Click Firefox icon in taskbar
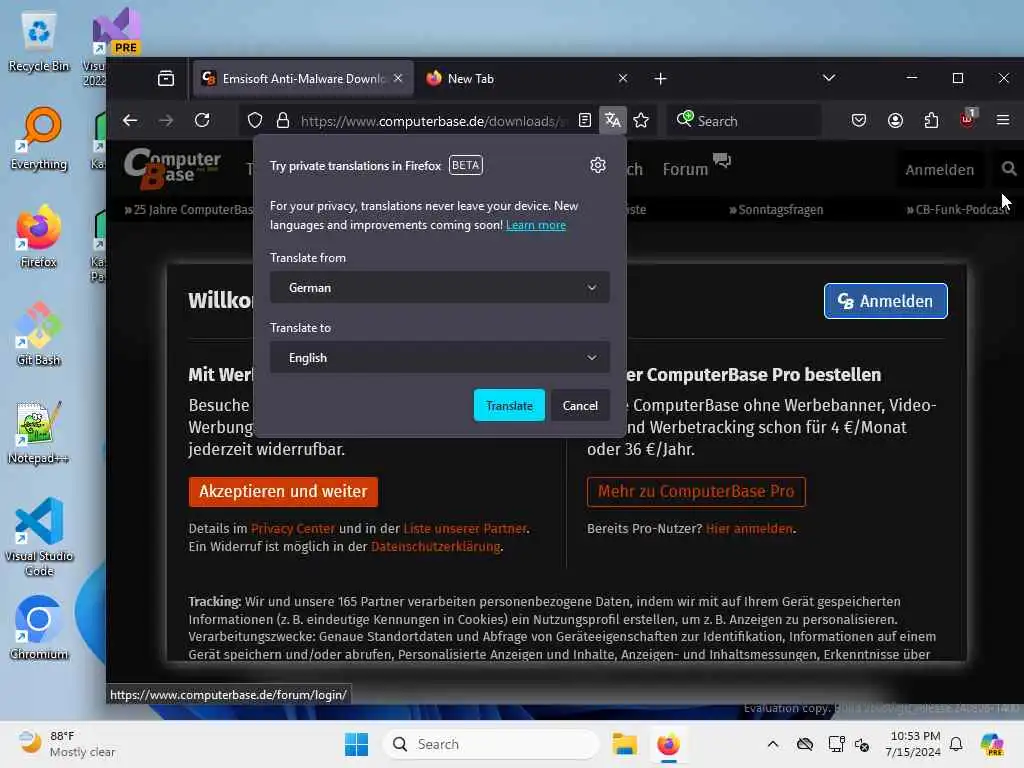Screen dimensions: 1024x768 (x=668, y=744)
